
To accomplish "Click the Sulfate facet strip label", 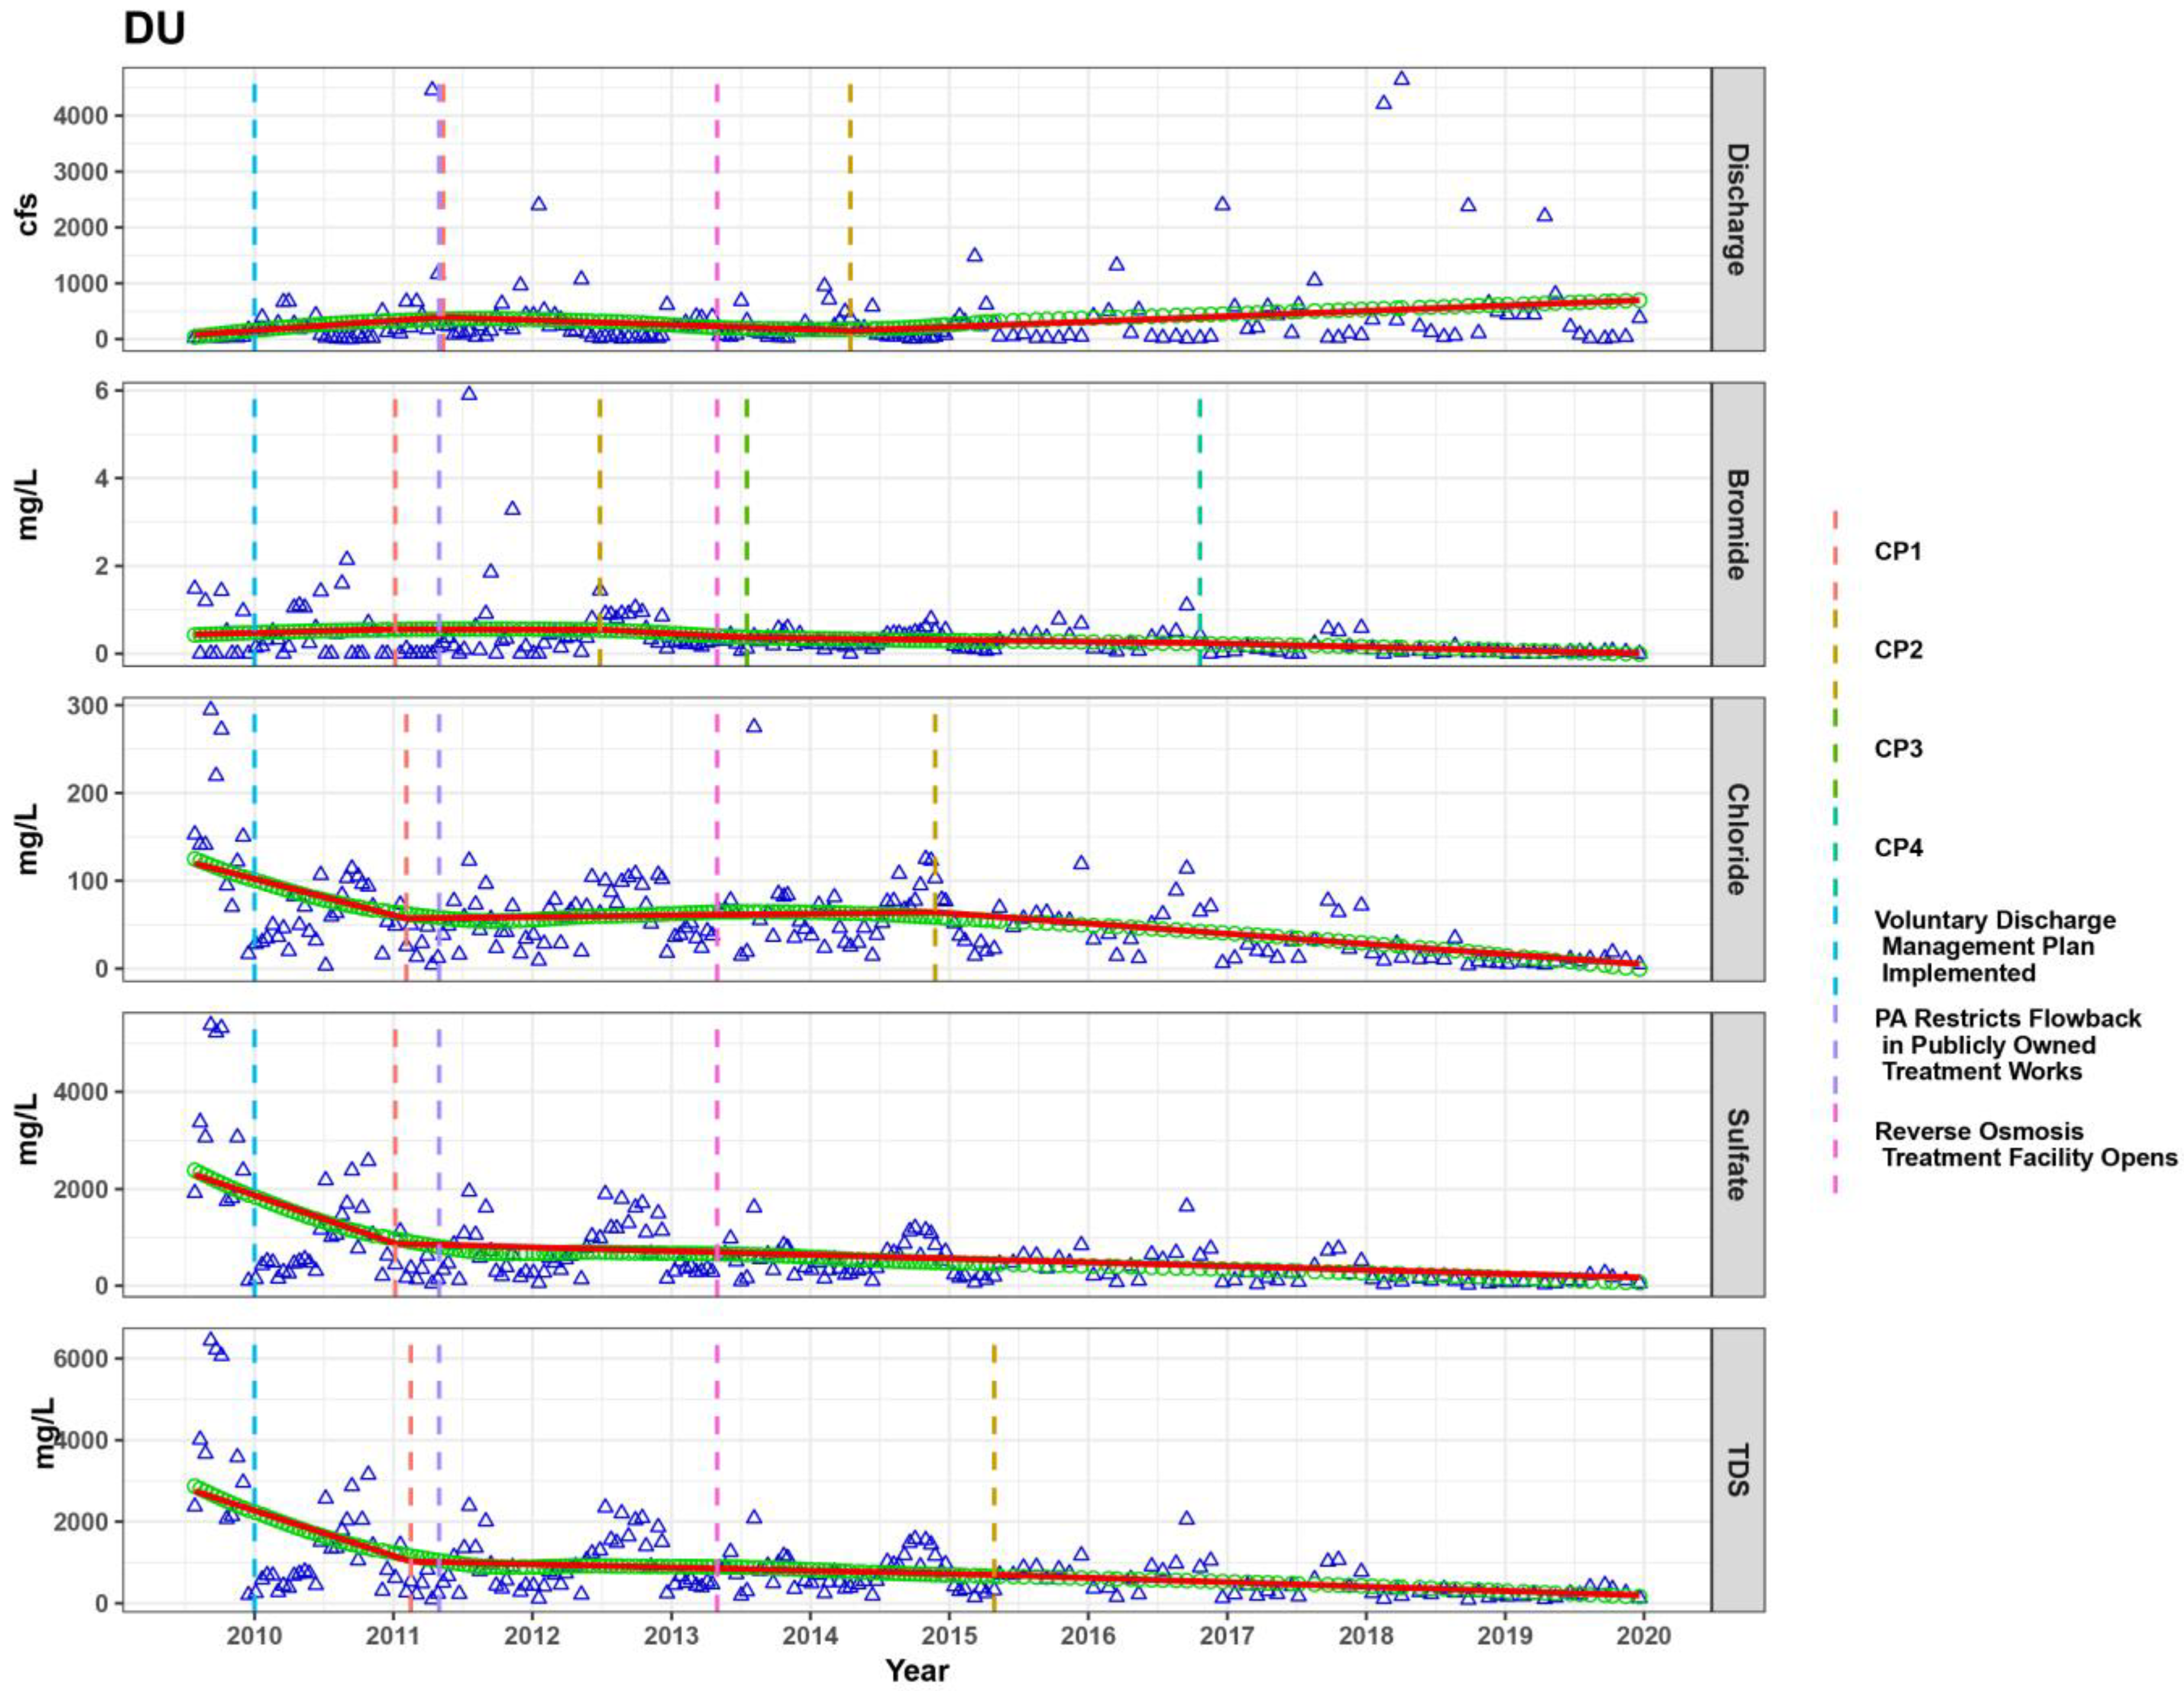I will click(x=1737, y=1154).
